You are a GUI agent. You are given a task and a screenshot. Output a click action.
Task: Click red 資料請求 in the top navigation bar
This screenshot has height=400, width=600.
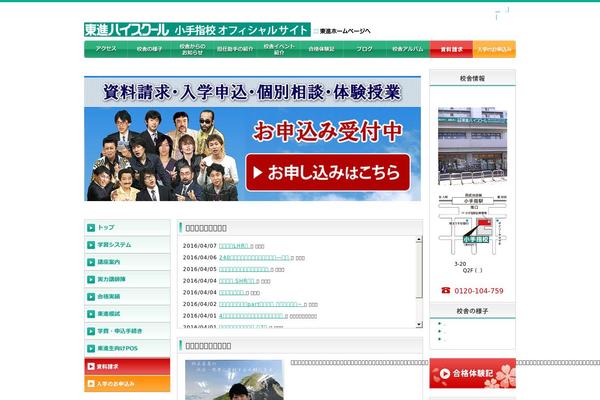coord(452,49)
